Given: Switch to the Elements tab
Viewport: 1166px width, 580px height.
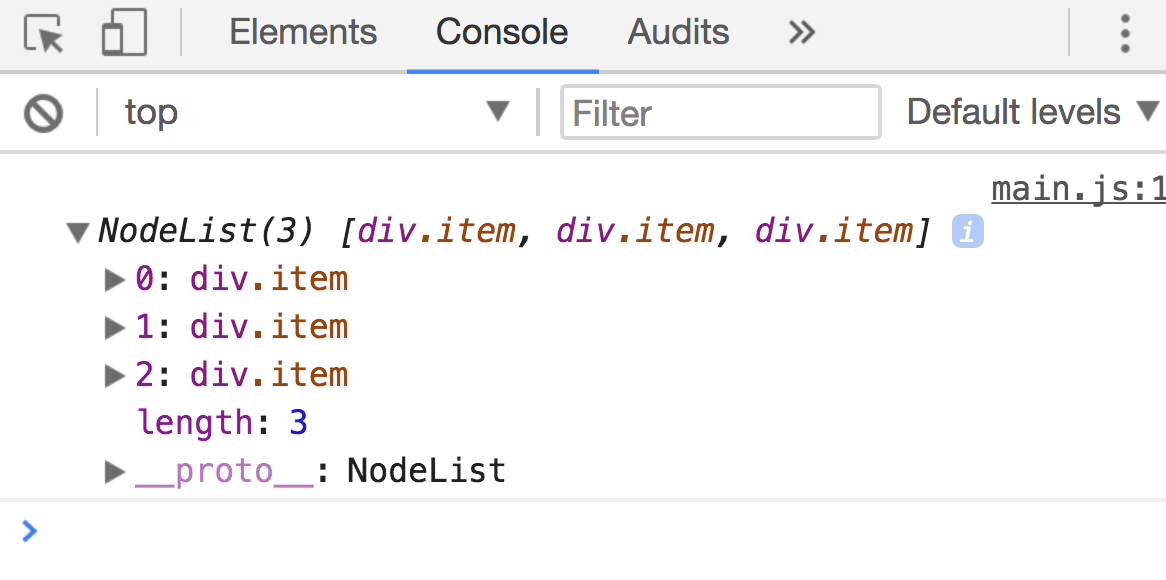Looking at the screenshot, I should point(302,31).
